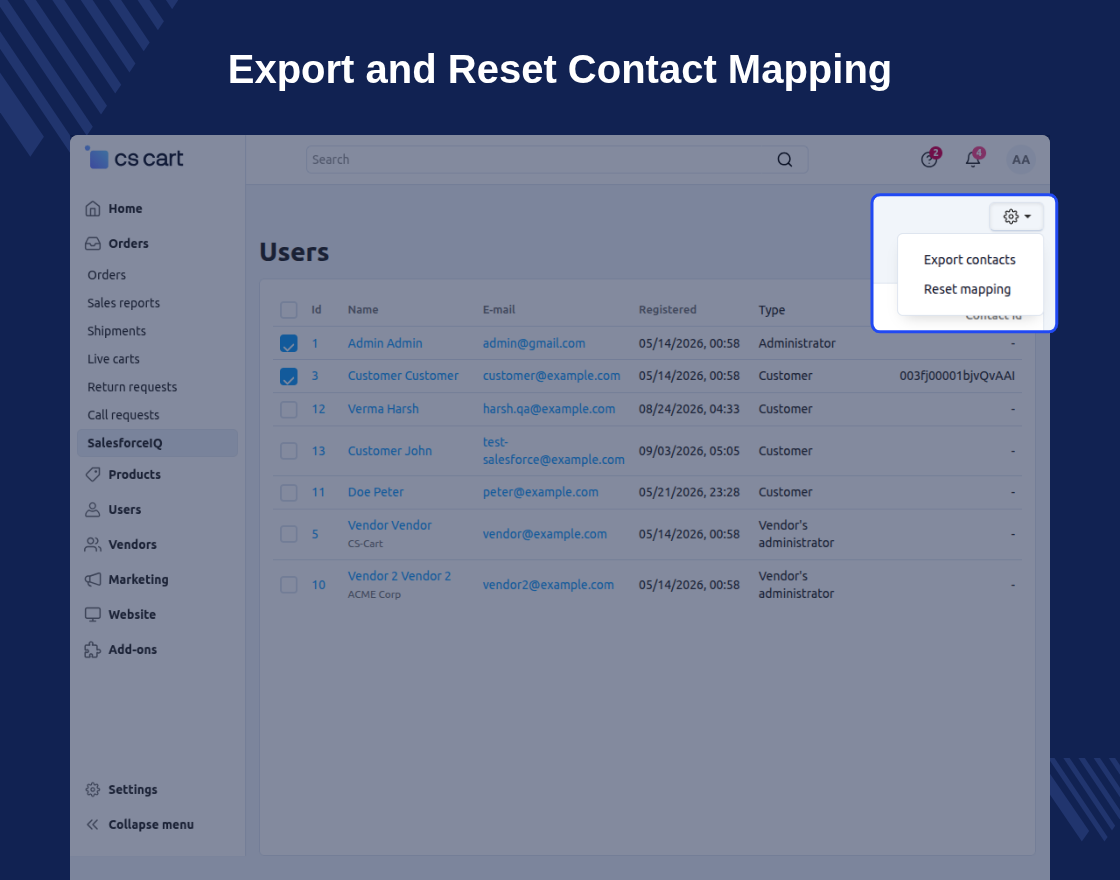Click the Marketing megaphone icon
Viewport: 1120px width, 880px height.
[93, 579]
